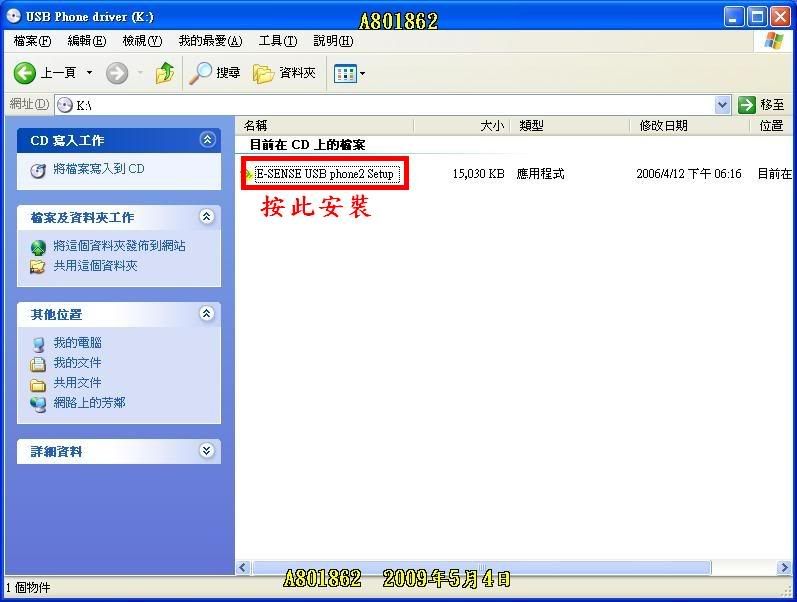Select the E-SENSE USB phone2 Setup file
This screenshot has height=602, width=797.
325,174
